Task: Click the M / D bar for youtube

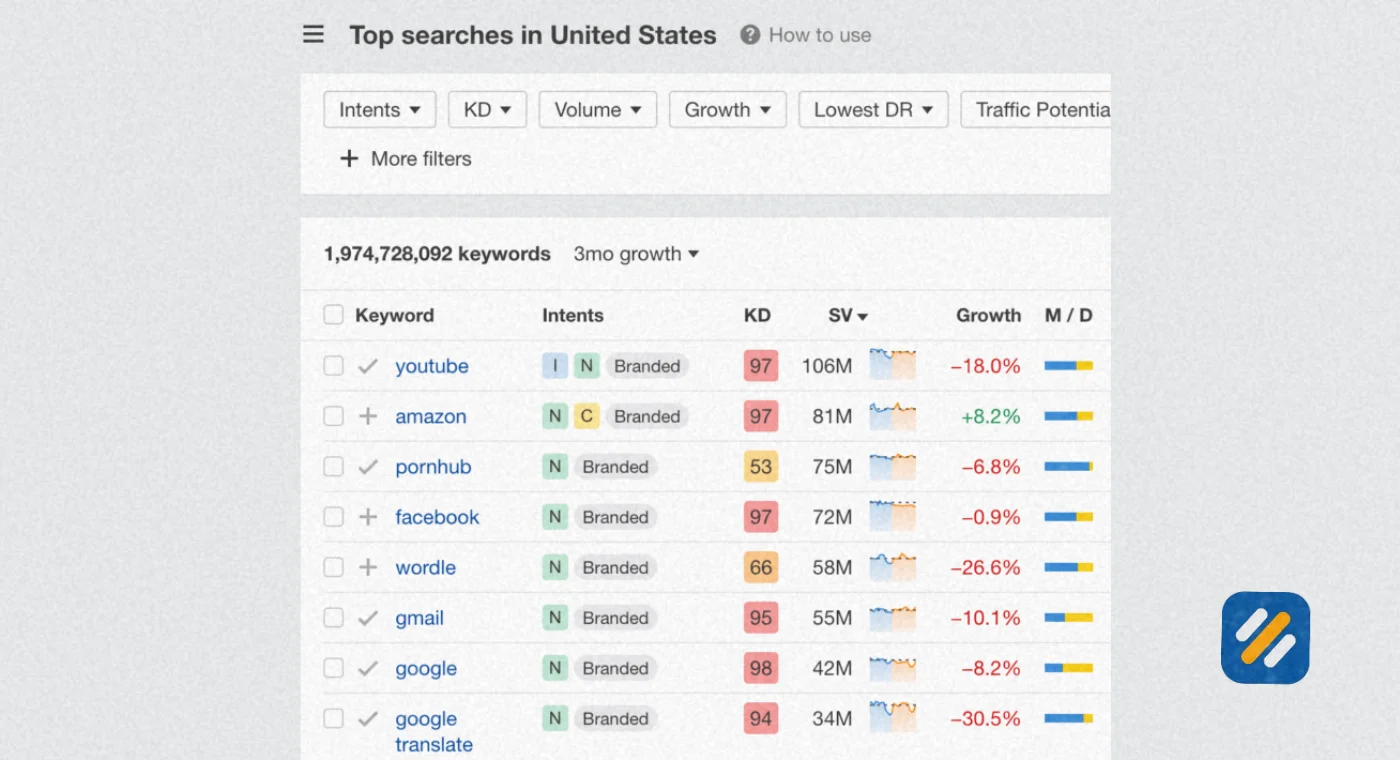Action: 1069,366
